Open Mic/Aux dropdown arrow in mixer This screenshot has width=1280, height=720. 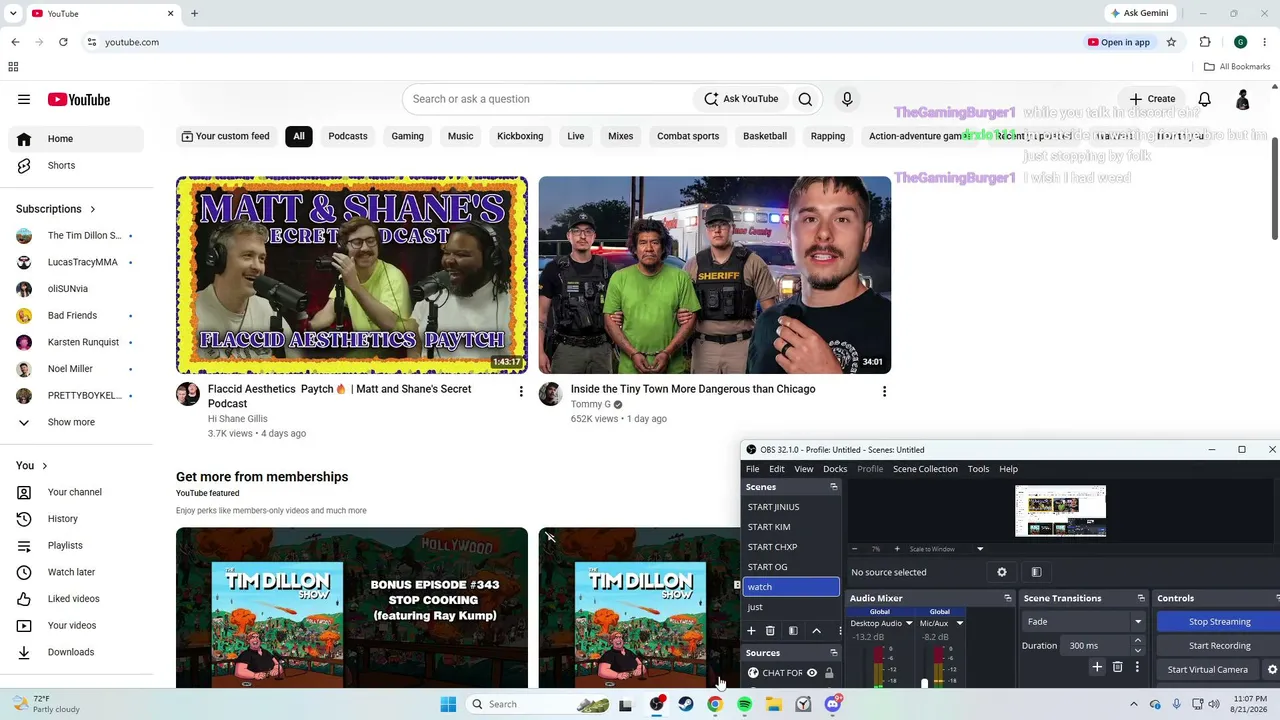(959, 623)
